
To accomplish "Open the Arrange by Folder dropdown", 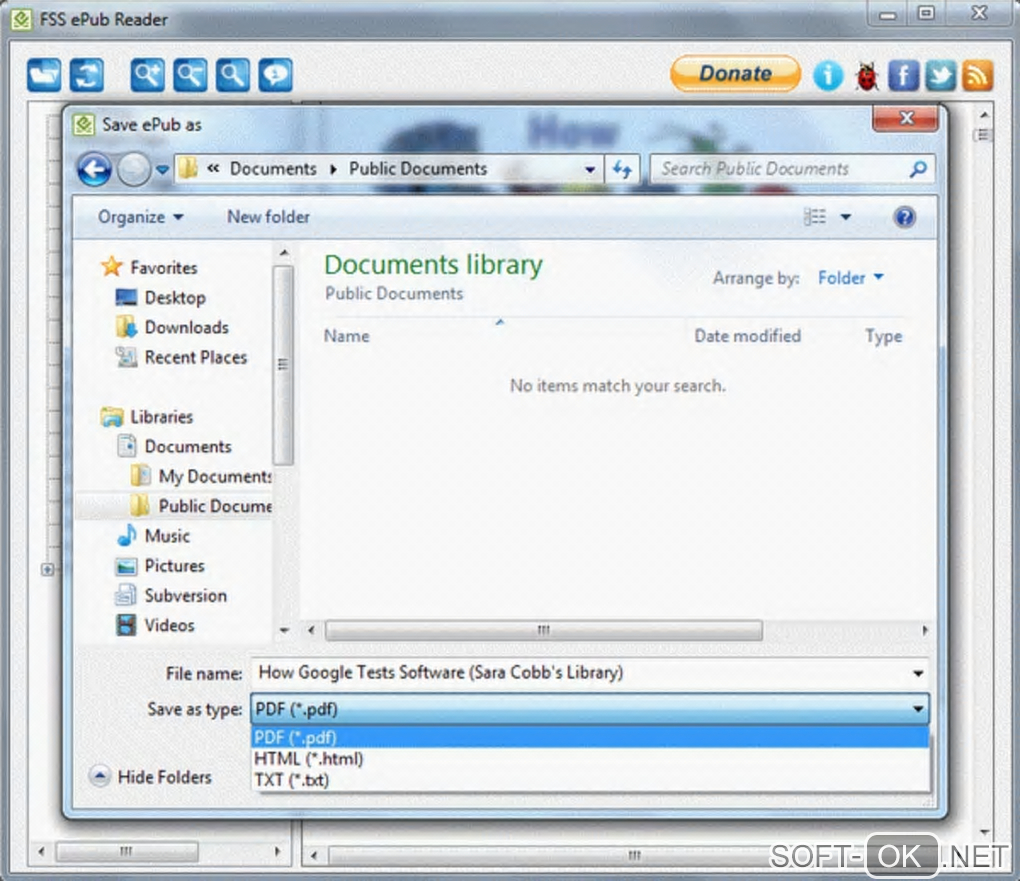I will click(850, 278).
